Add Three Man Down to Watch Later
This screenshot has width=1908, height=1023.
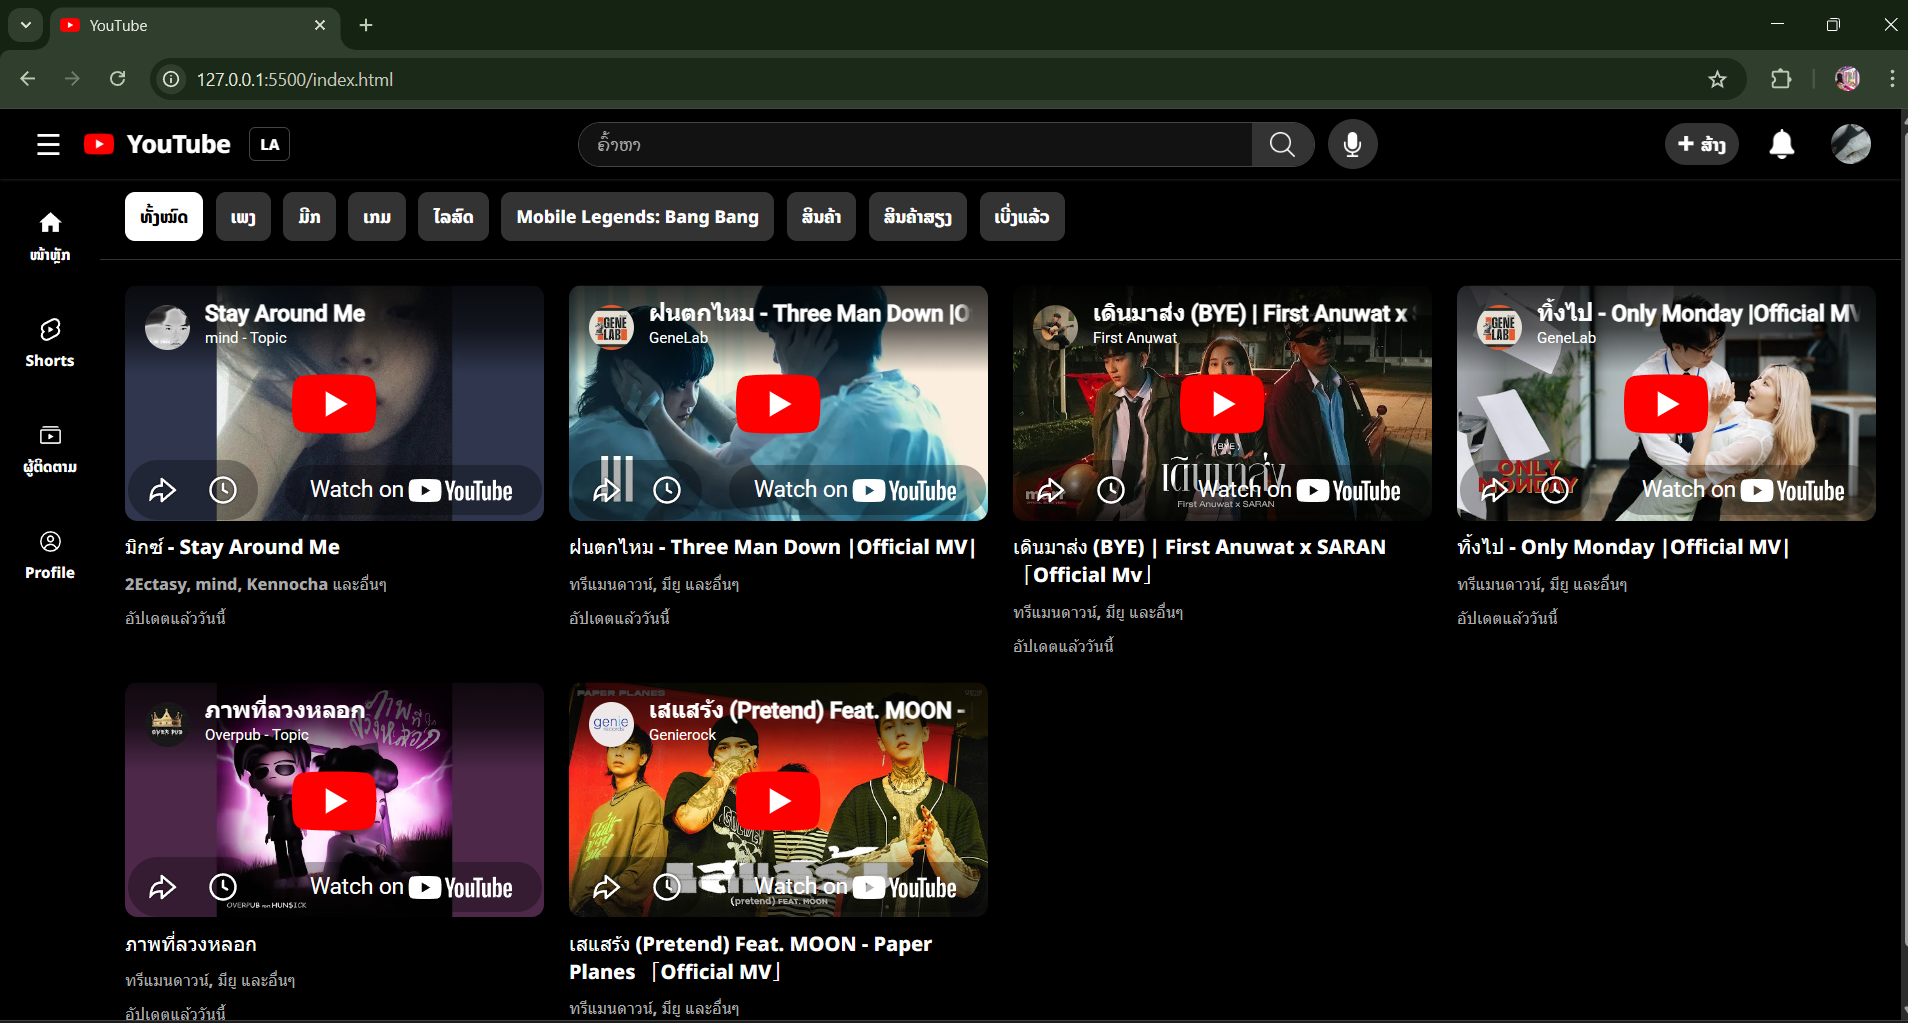(667, 490)
